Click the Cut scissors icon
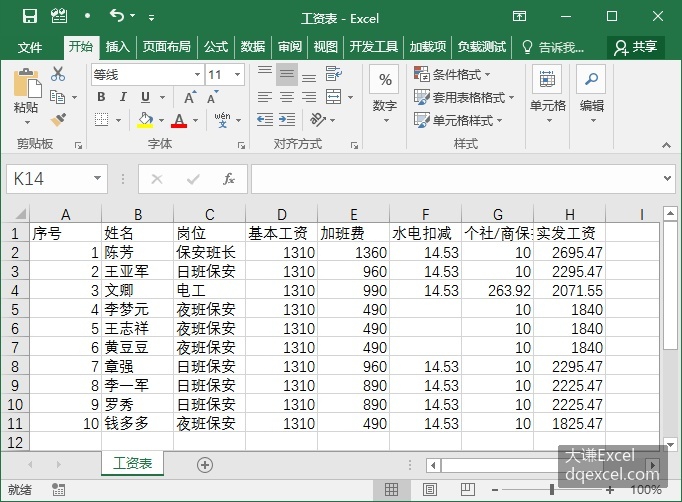This screenshot has width=682, height=502. tap(58, 74)
